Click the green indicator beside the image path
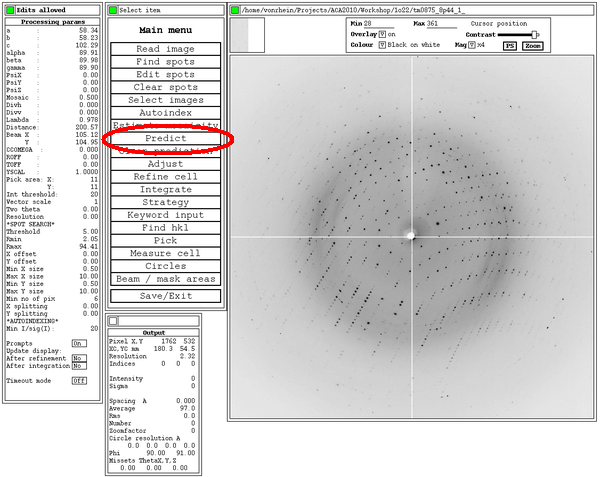 coord(234,10)
